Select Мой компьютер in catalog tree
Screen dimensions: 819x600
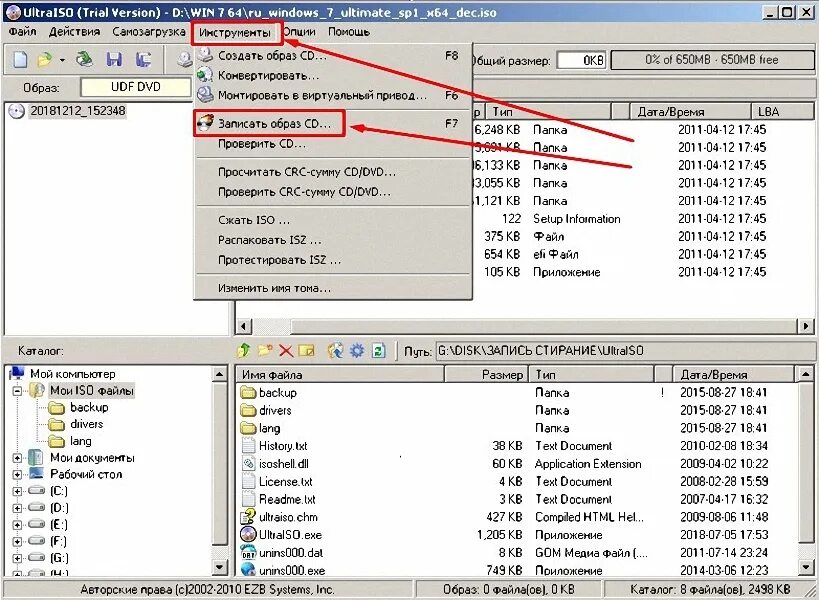tap(73, 374)
